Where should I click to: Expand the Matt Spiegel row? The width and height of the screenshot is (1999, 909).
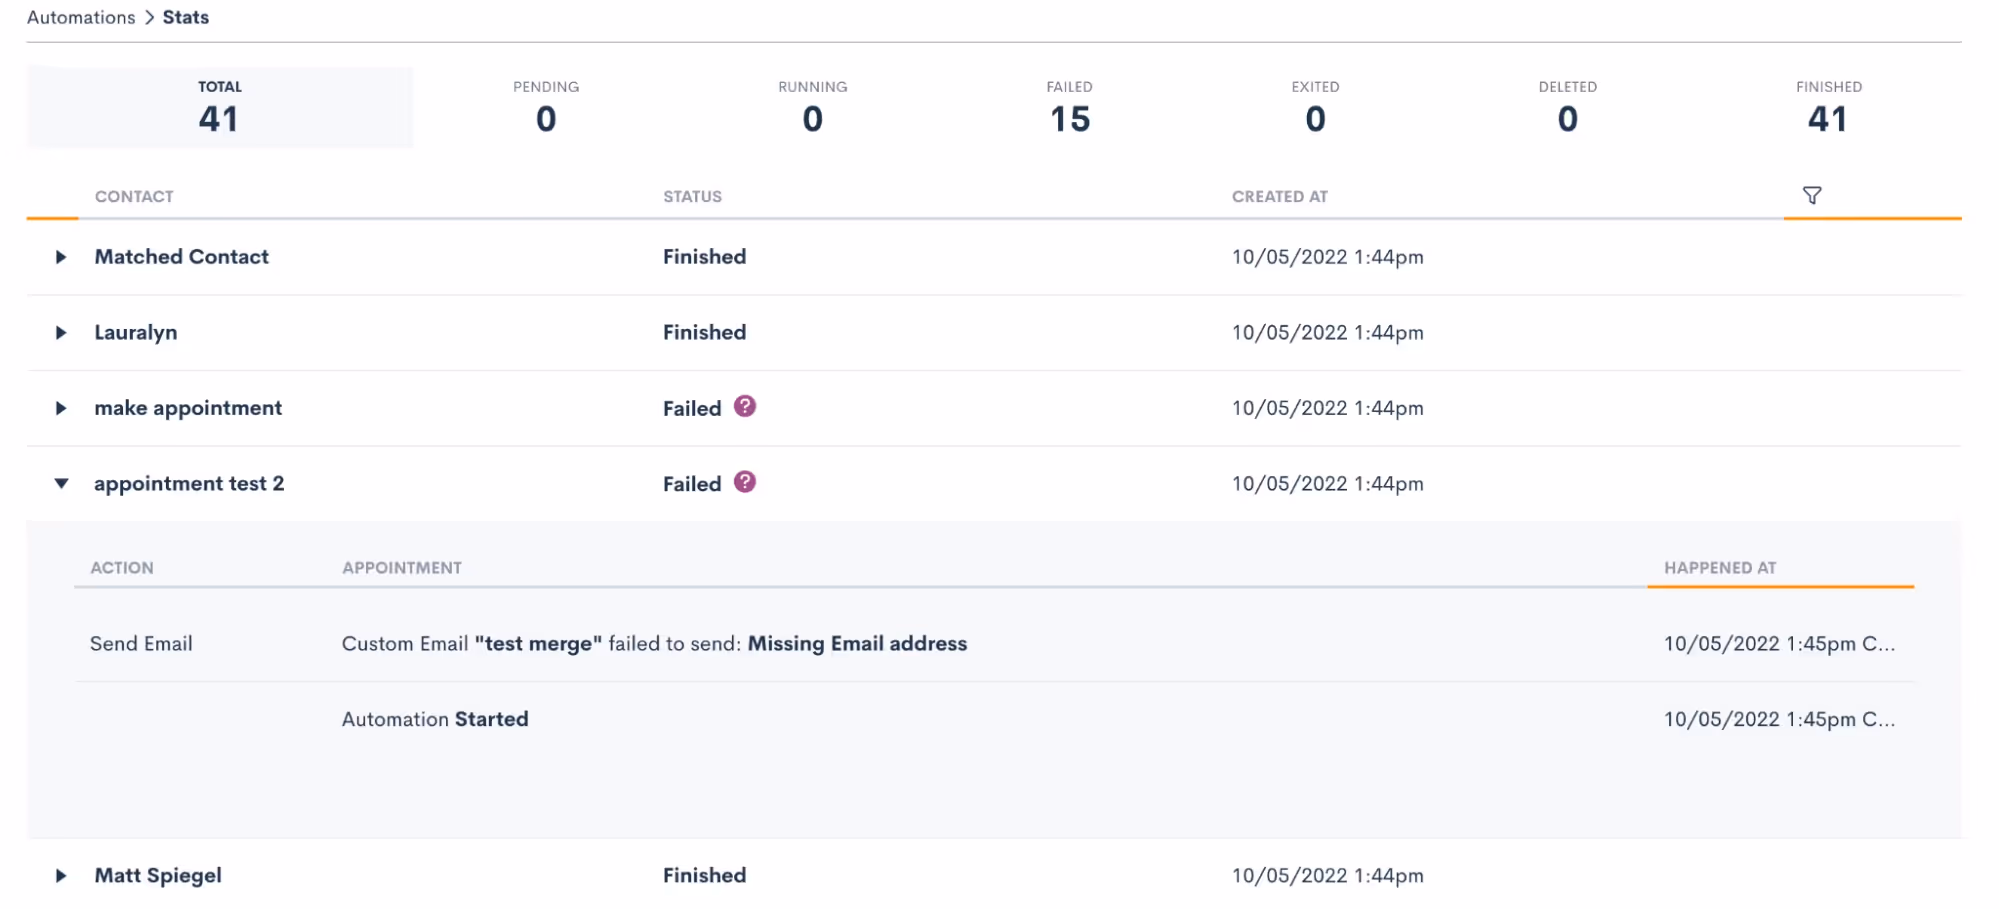(61, 876)
